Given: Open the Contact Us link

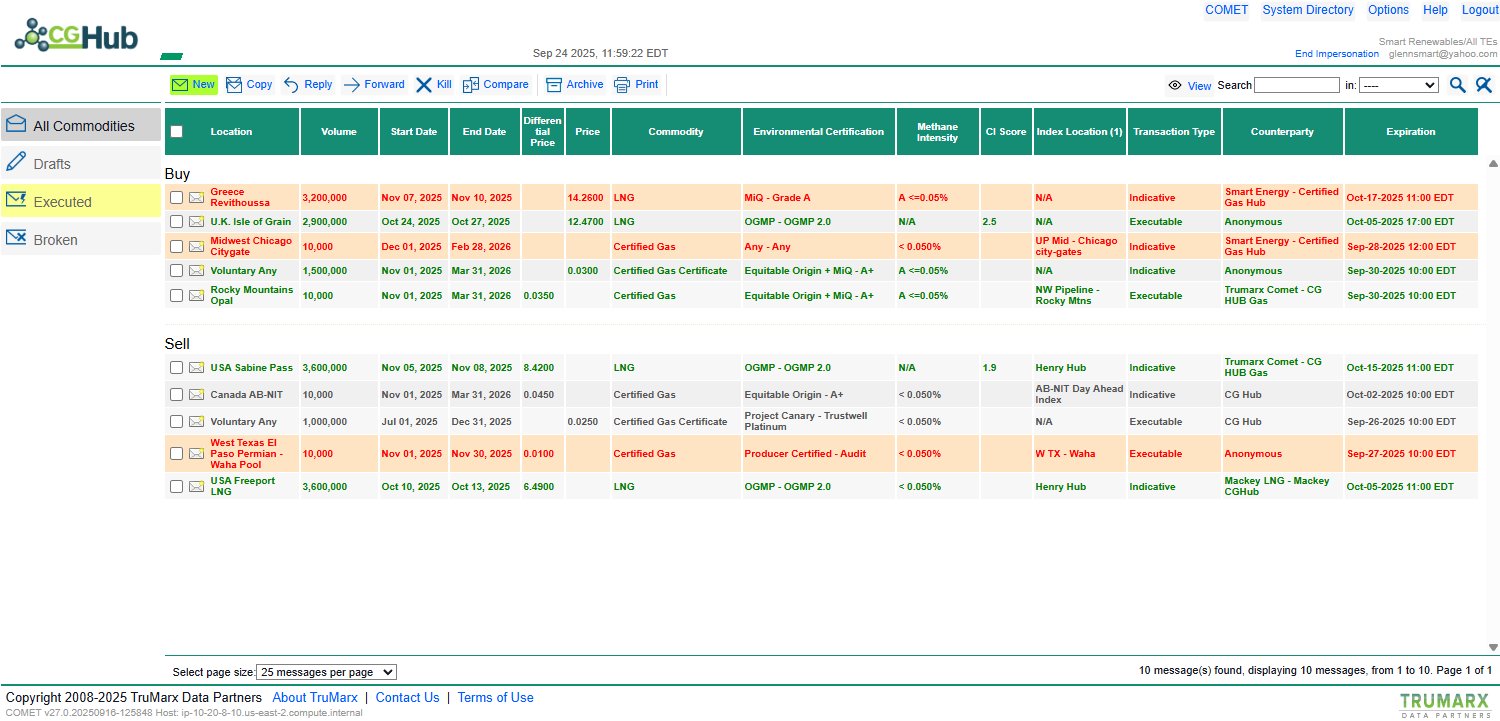Looking at the screenshot, I should point(407,698).
